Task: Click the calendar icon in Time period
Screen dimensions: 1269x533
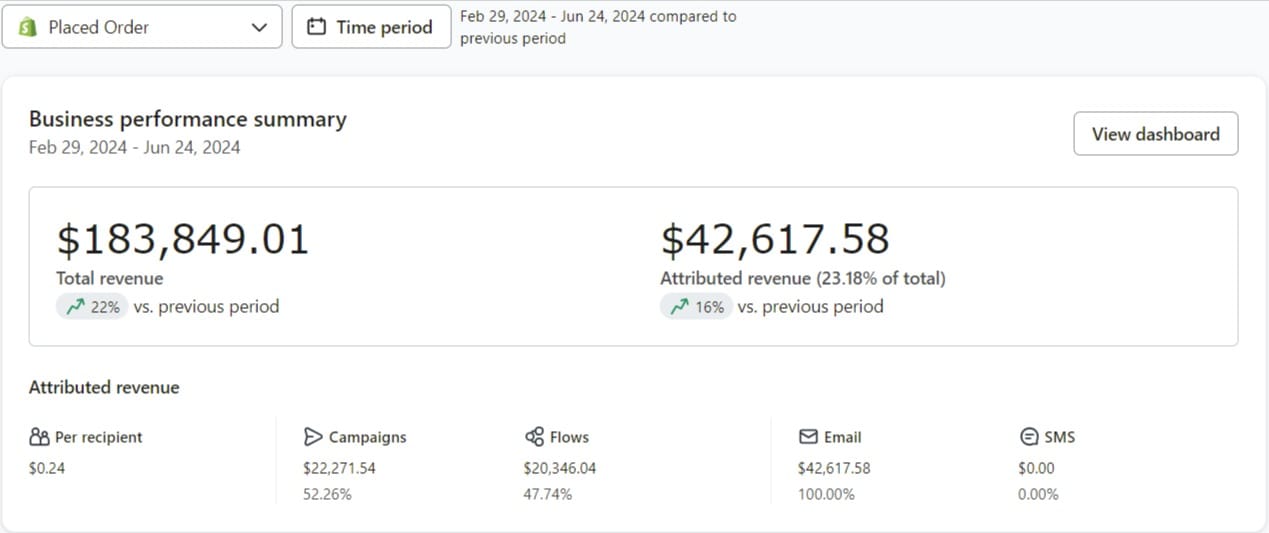Action: pos(316,27)
